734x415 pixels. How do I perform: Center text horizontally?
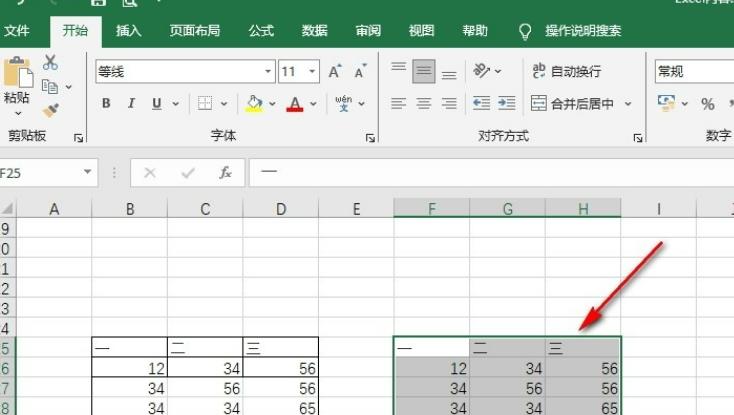(424, 103)
